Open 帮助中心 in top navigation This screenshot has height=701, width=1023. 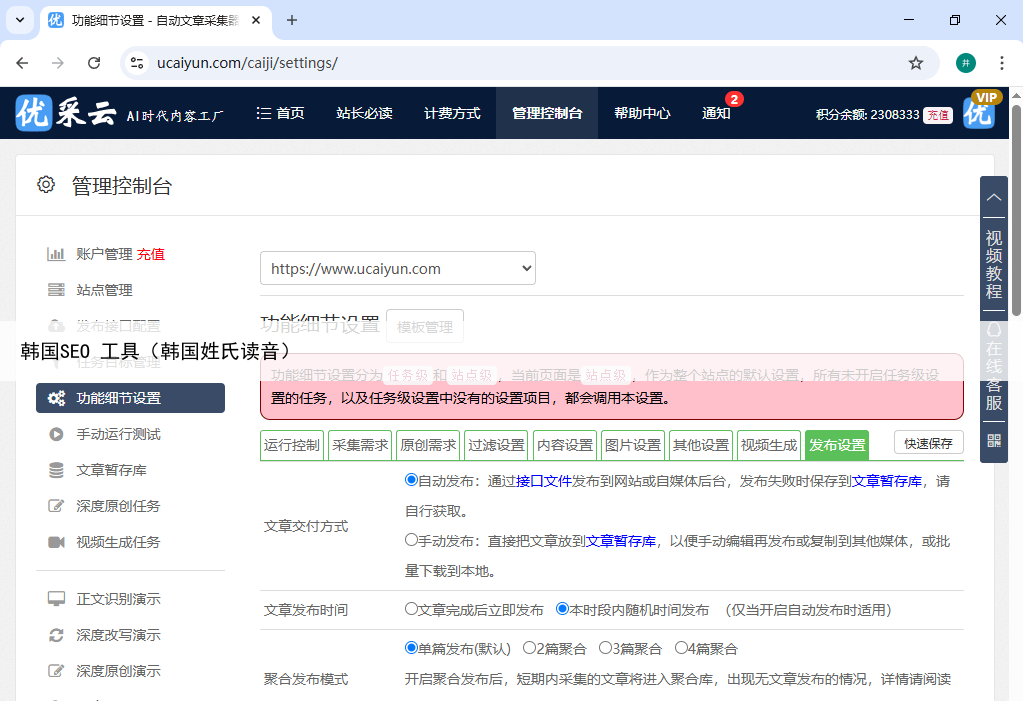tap(642, 113)
